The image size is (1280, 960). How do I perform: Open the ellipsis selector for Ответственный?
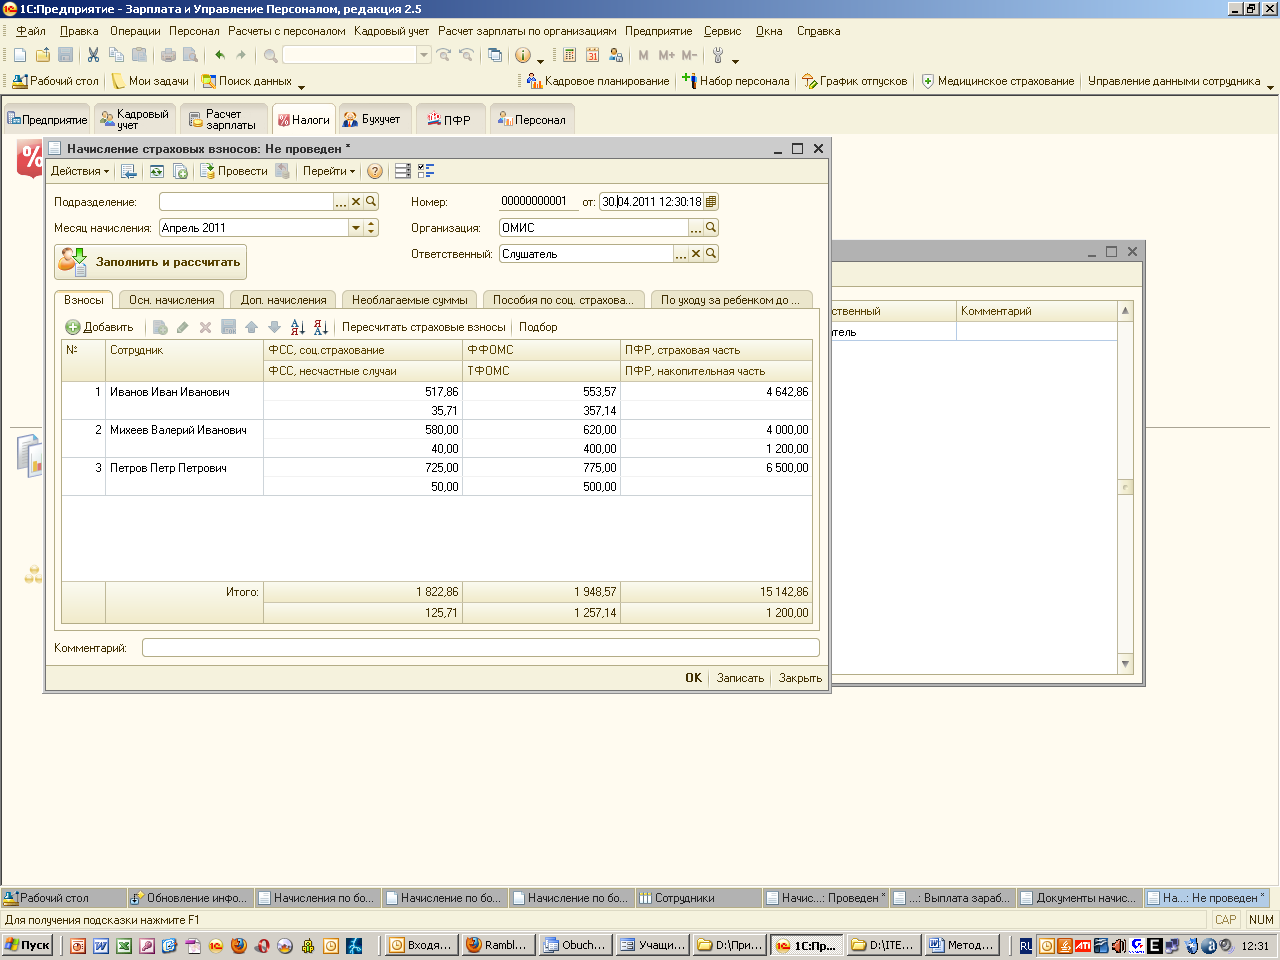coord(681,254)
